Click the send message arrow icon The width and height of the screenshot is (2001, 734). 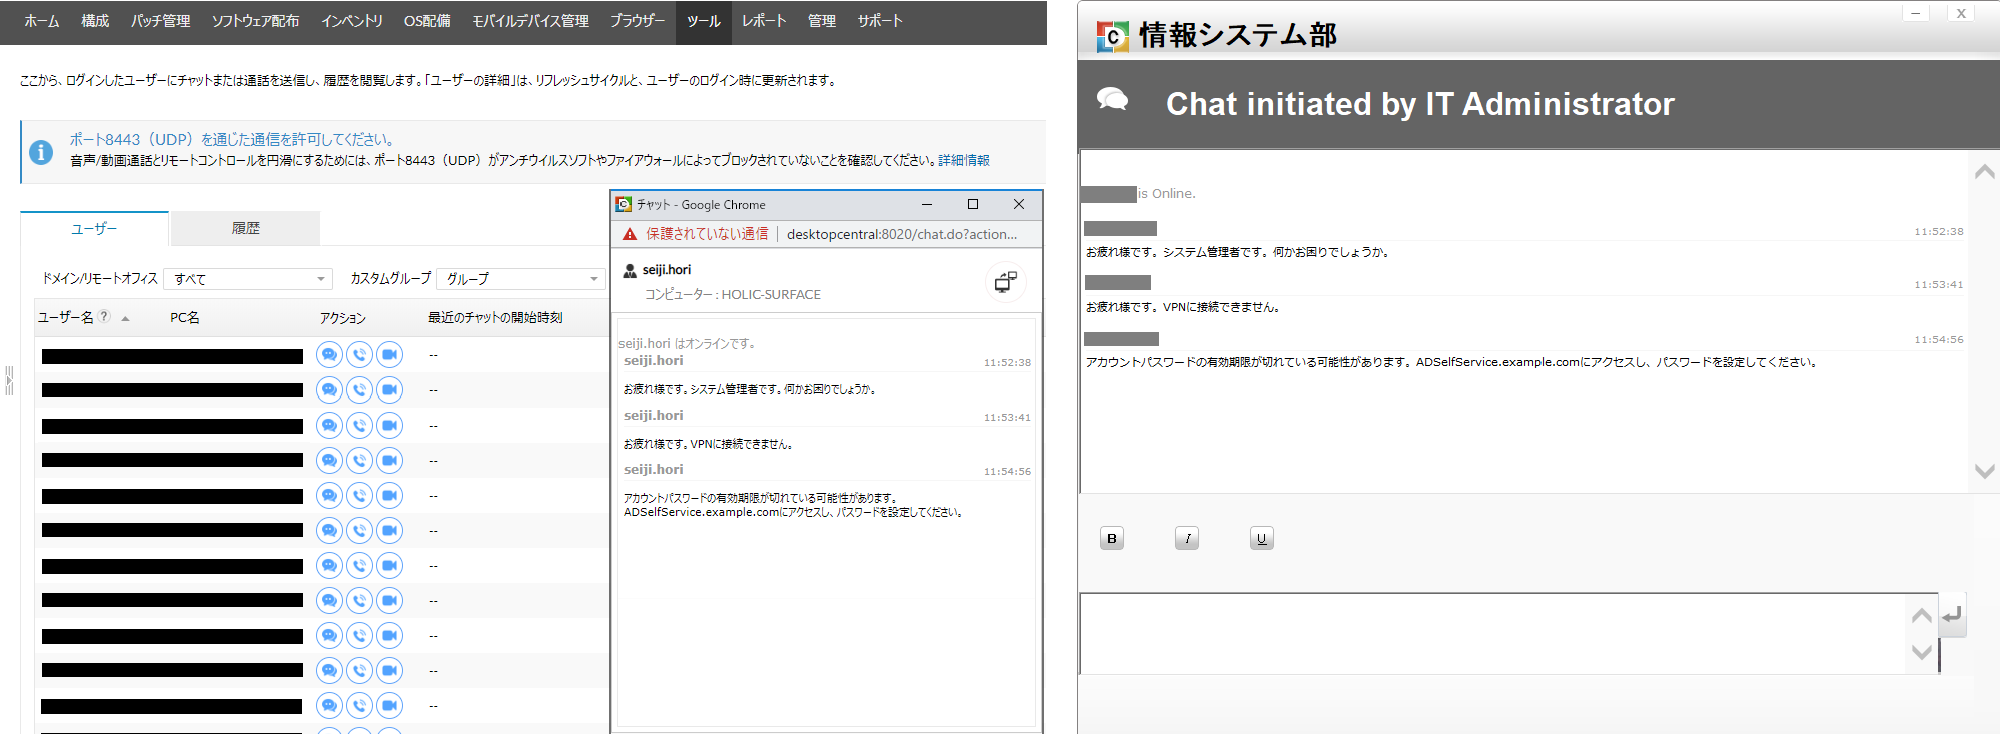click(1952, 615)
